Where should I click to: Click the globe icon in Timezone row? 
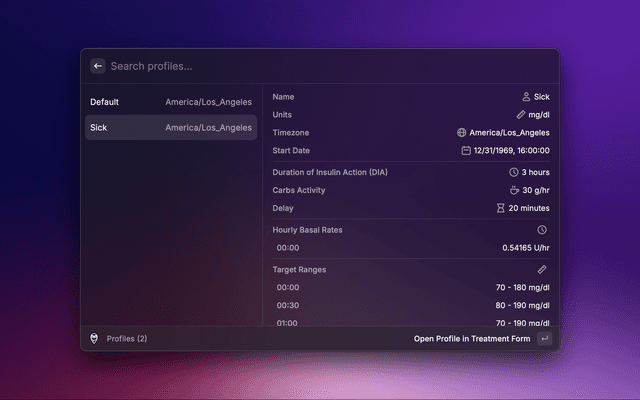(x=461, y=133)
